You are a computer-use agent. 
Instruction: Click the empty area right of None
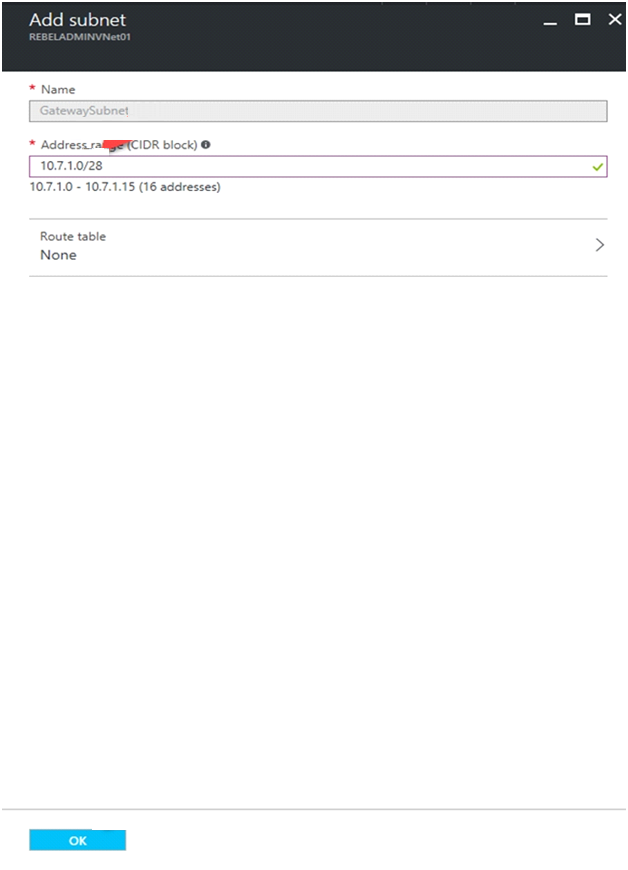[x=333, y=255]
